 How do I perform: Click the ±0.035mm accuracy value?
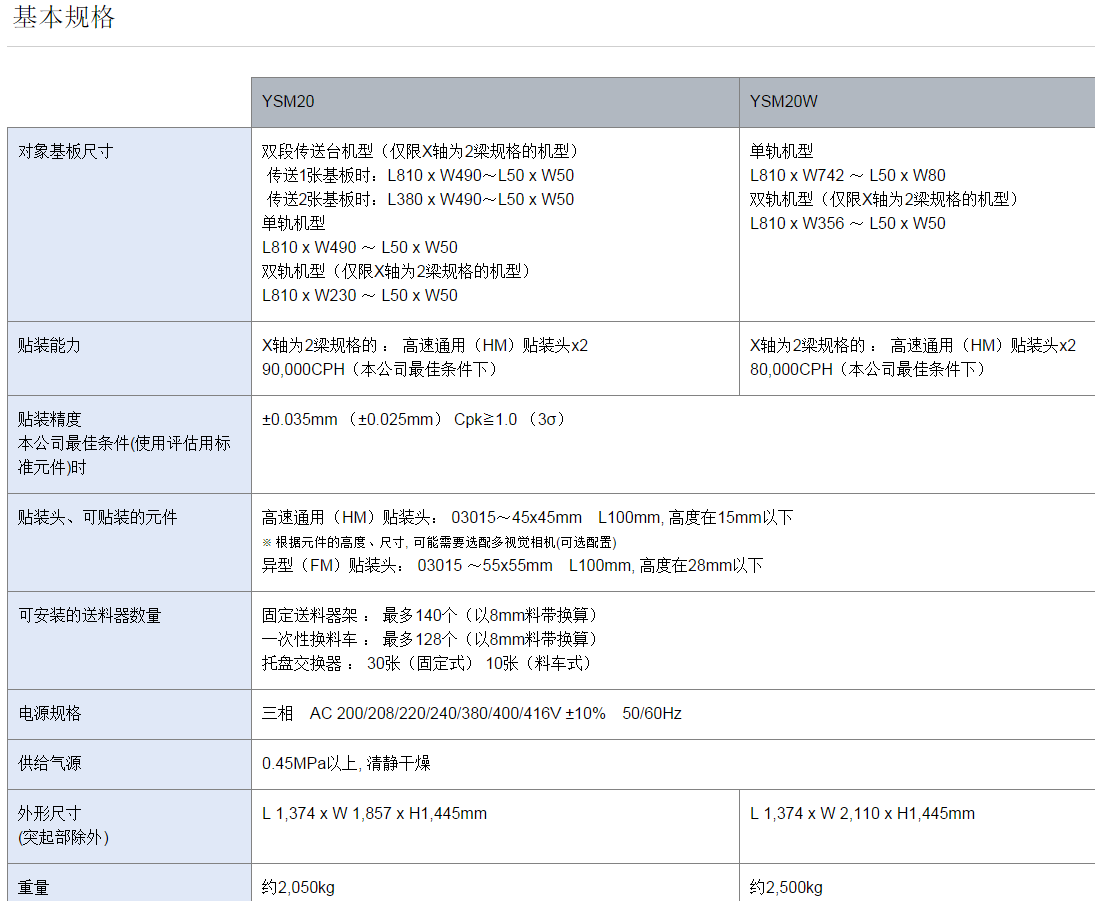300,419
